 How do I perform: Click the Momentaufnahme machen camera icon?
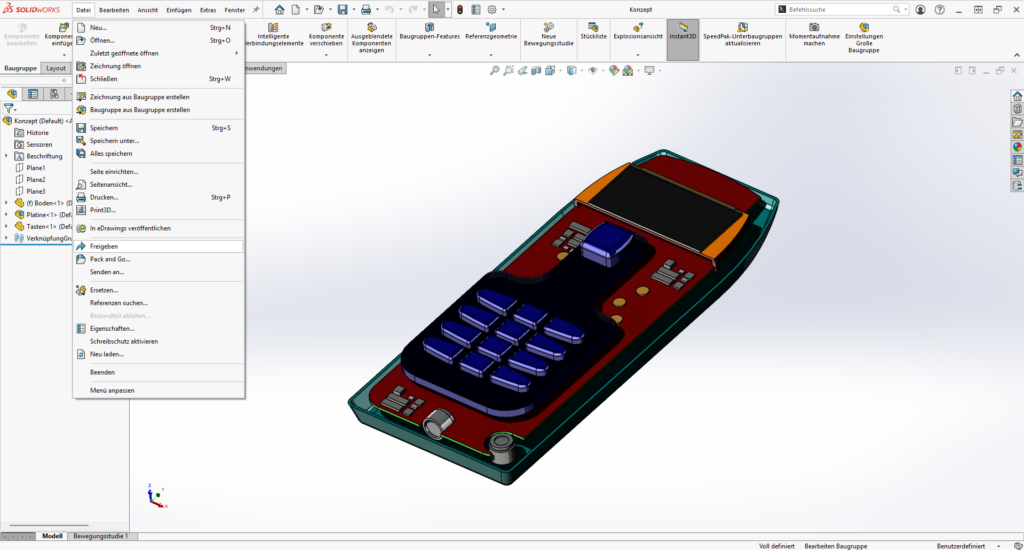point(813,27)
